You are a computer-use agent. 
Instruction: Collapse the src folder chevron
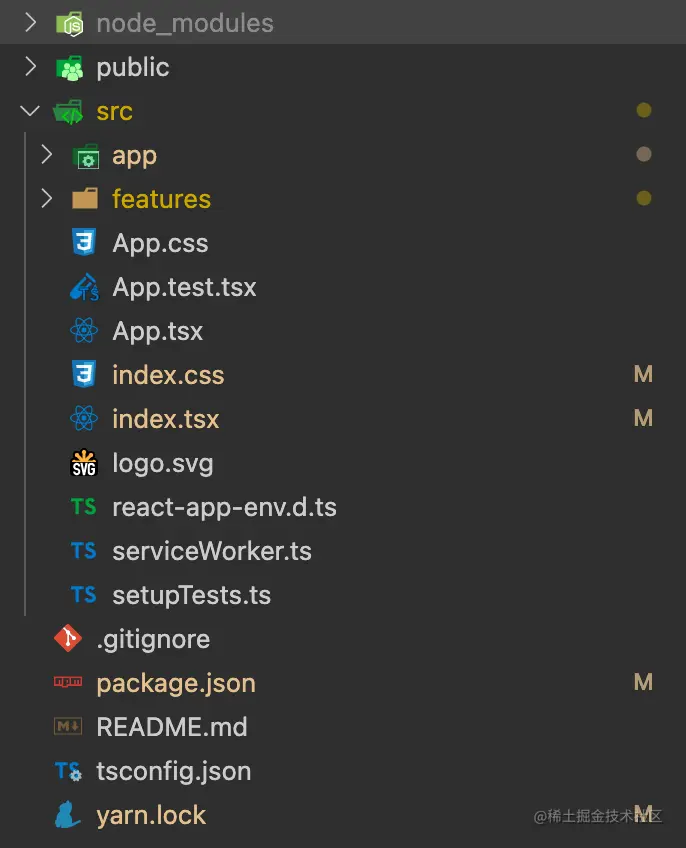pos(30,111)
